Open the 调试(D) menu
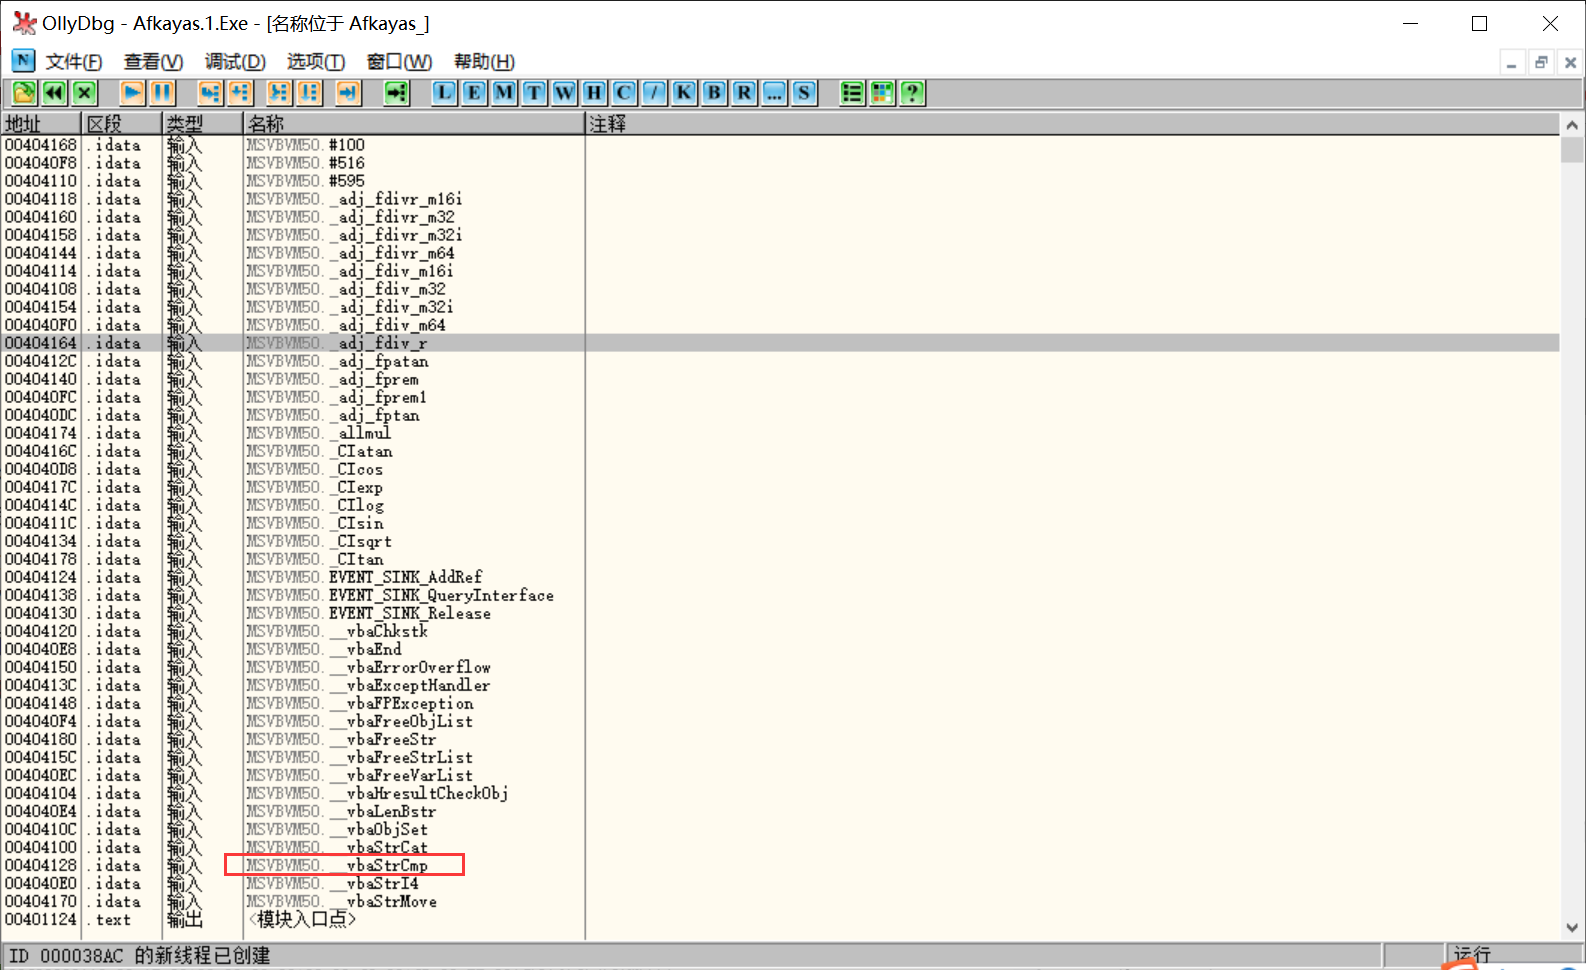This screenshot has height=970, width=1586. click(x=235, y=61)
